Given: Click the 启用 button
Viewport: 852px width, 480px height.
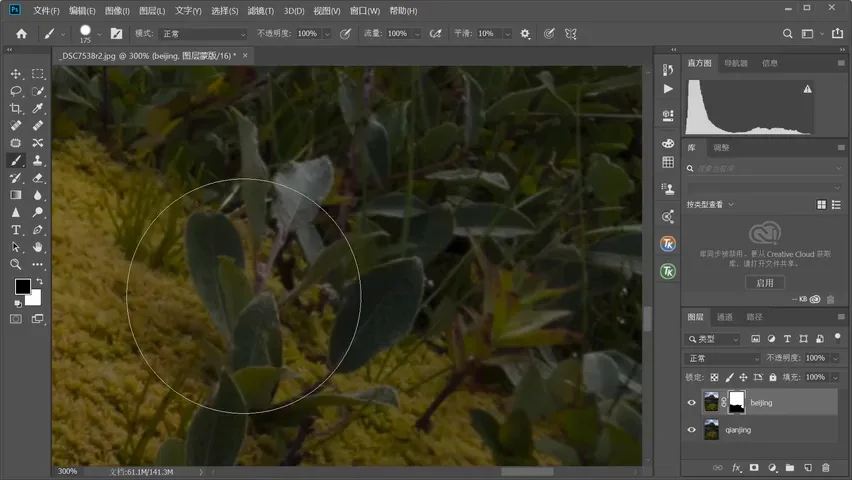Looking at the screenshot, I should pyautogui.click(x=765, y=283).
